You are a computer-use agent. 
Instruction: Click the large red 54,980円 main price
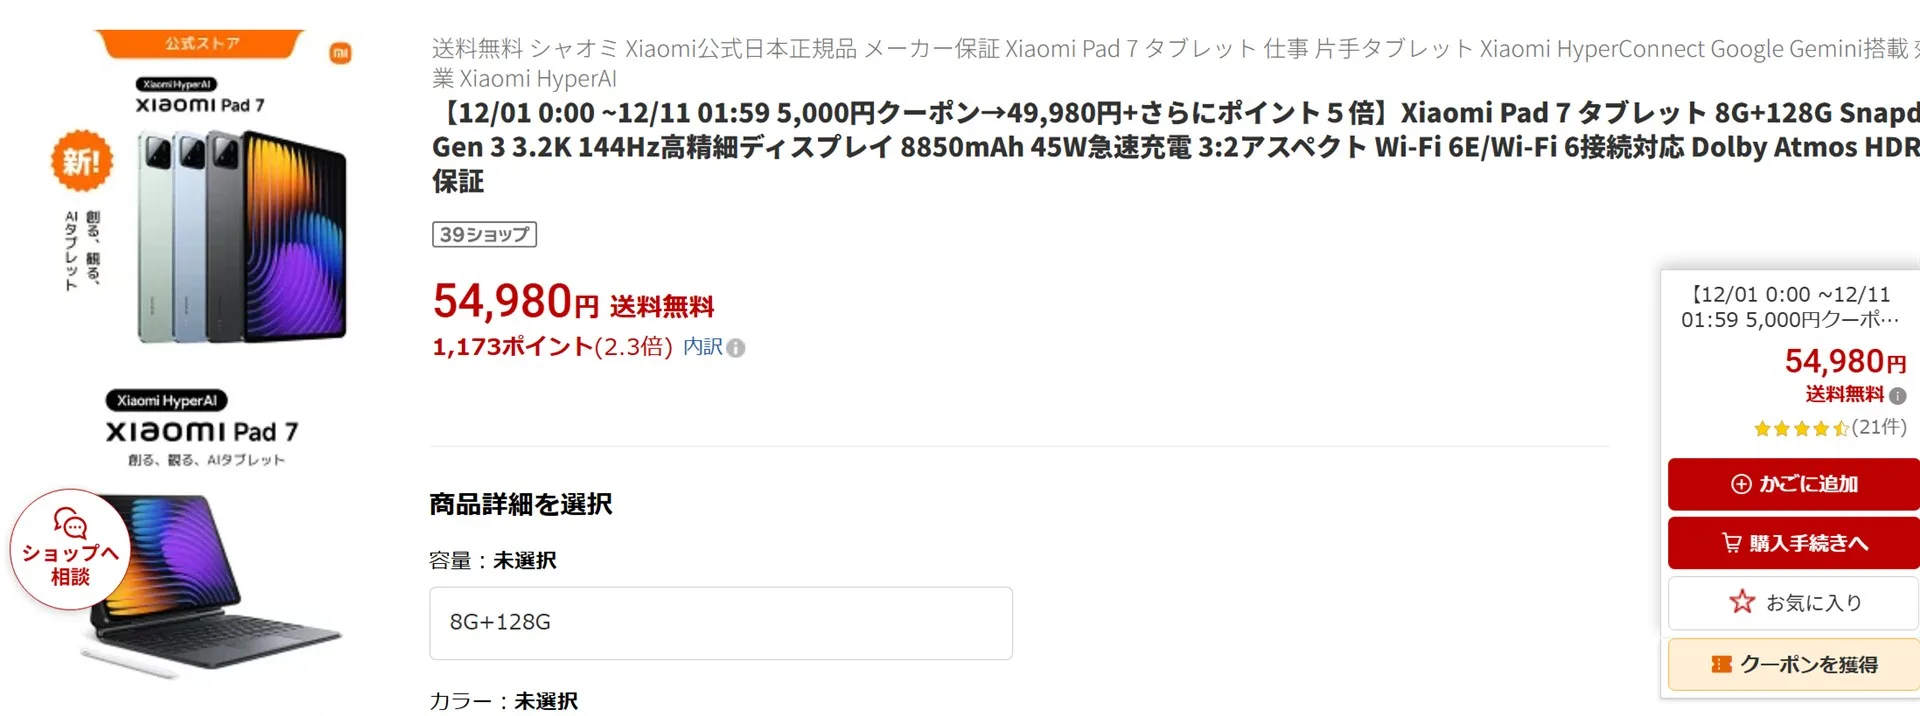coord(515,301)
